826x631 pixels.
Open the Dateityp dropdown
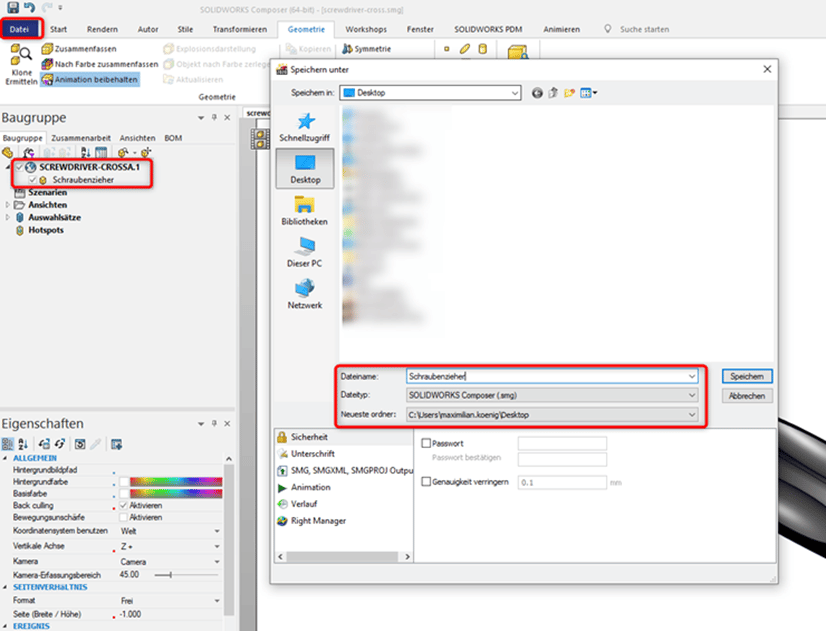point(691,395)
